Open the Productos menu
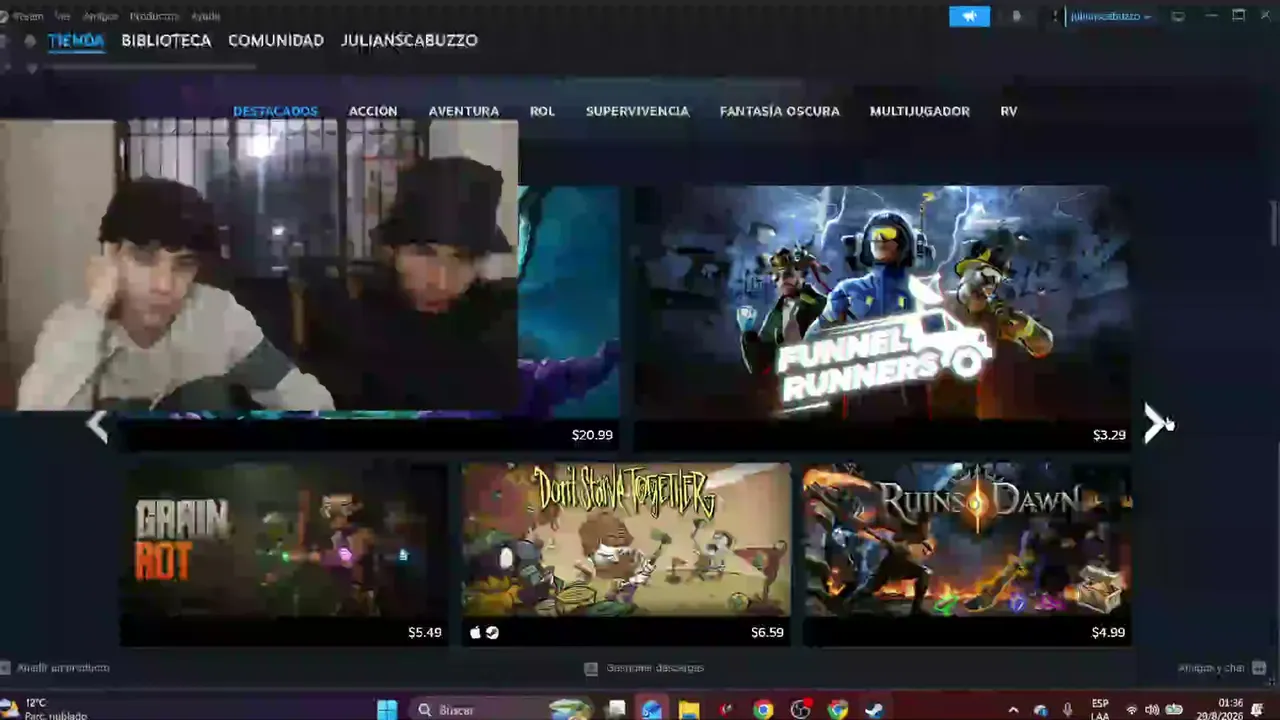Image resolution: width=1280 pixels, height=720 pixels. [154, 16]
